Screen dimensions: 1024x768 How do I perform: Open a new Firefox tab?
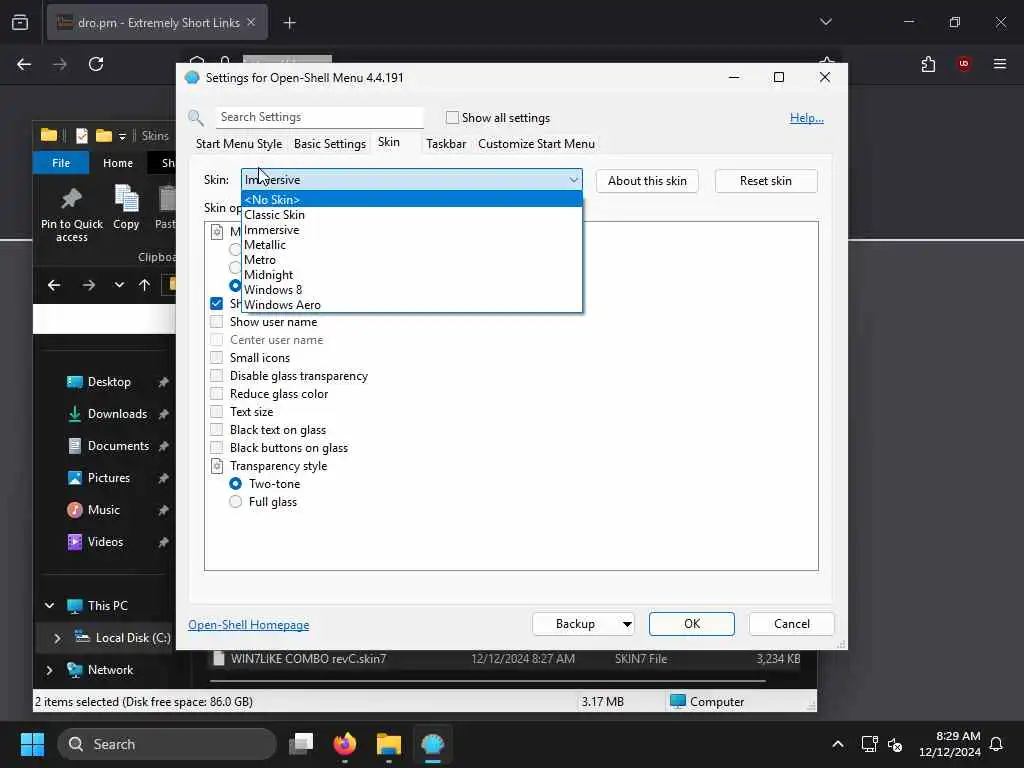tap(289, 23)
